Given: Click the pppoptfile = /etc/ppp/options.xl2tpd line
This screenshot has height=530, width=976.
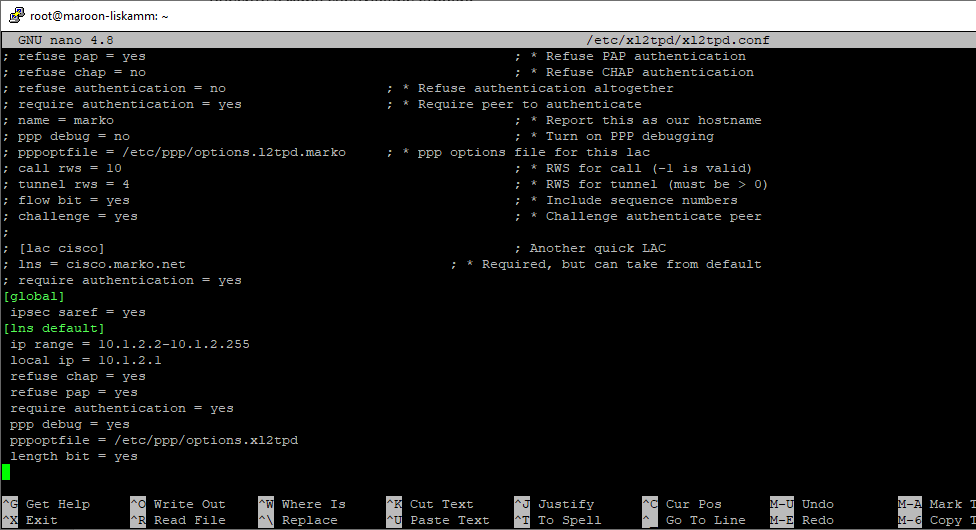Looking at the screenshot, I should coord(154,440).
